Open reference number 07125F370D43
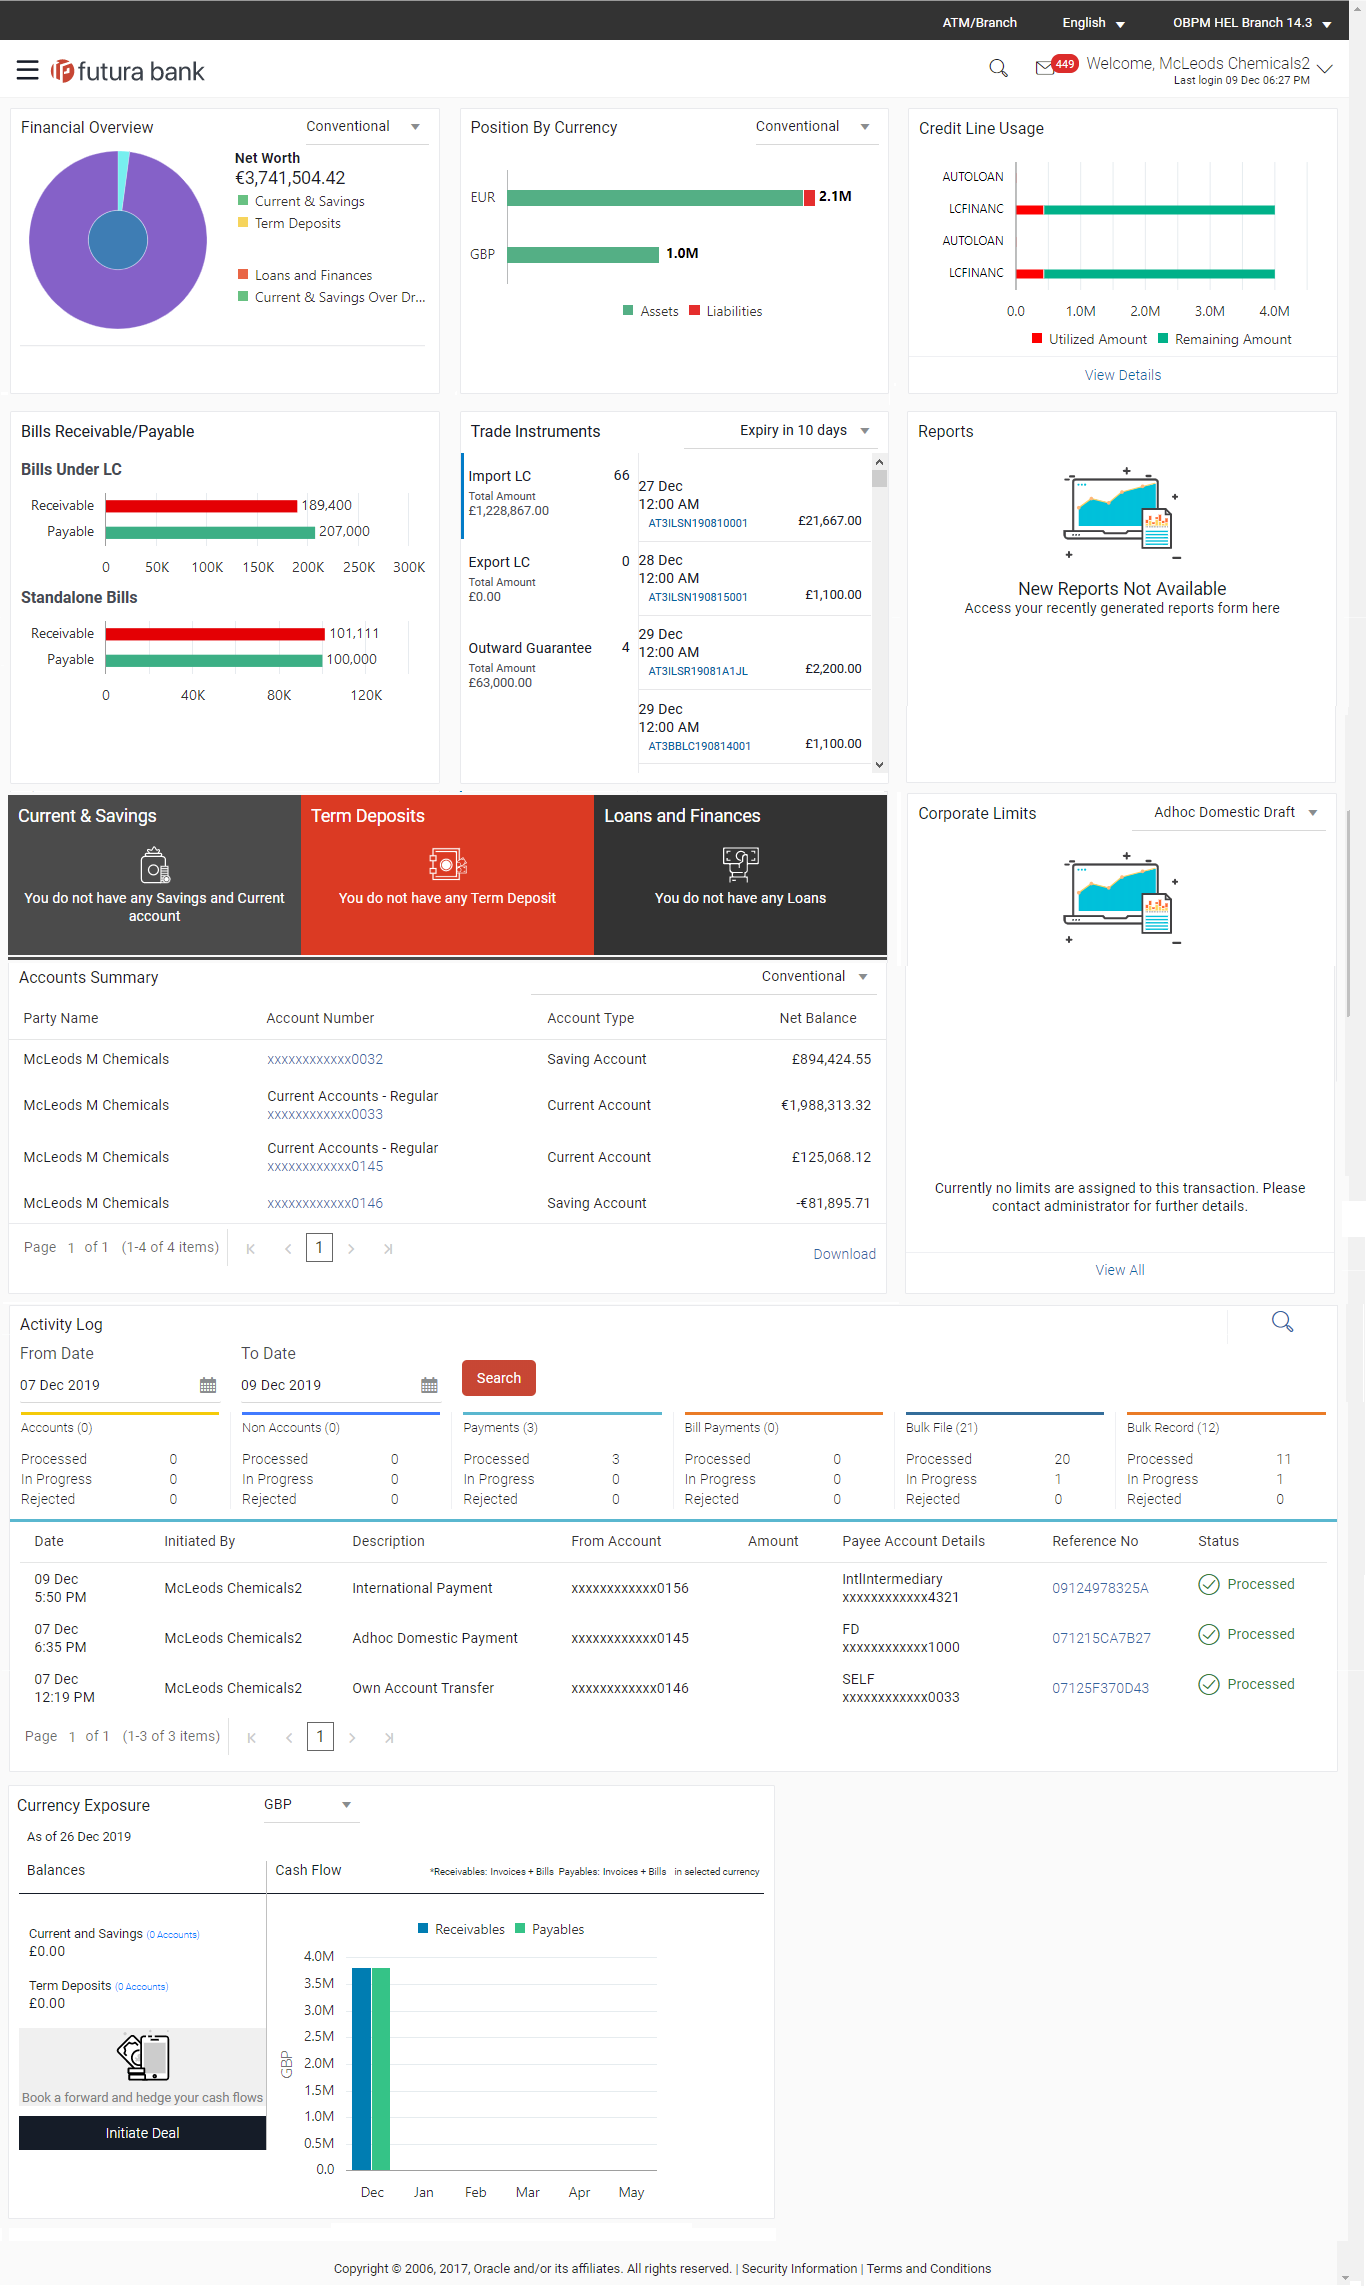 coord(1100,1688)
